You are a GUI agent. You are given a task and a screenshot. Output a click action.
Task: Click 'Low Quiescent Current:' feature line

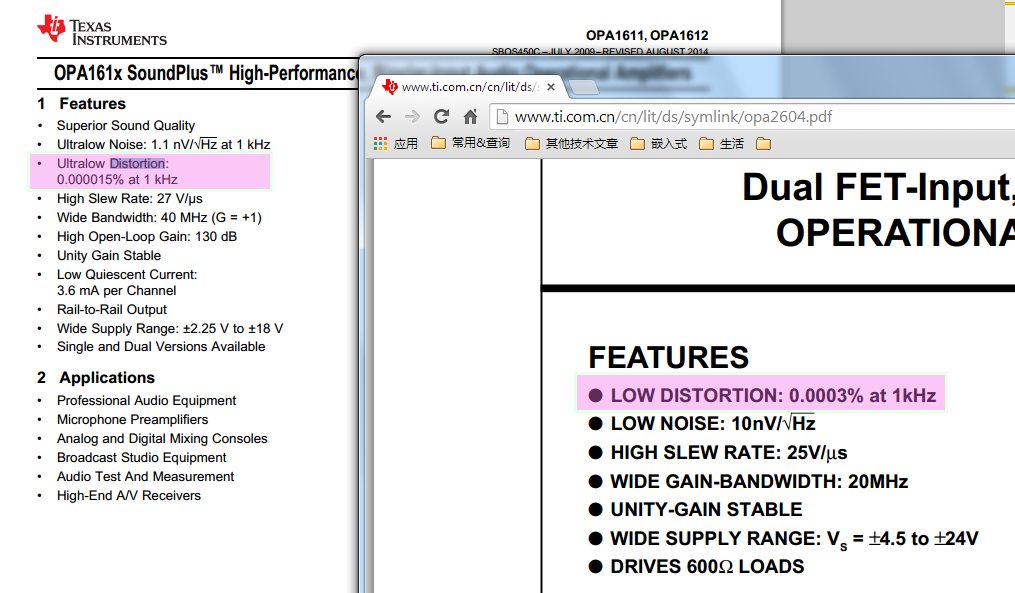tap(127, 274)
